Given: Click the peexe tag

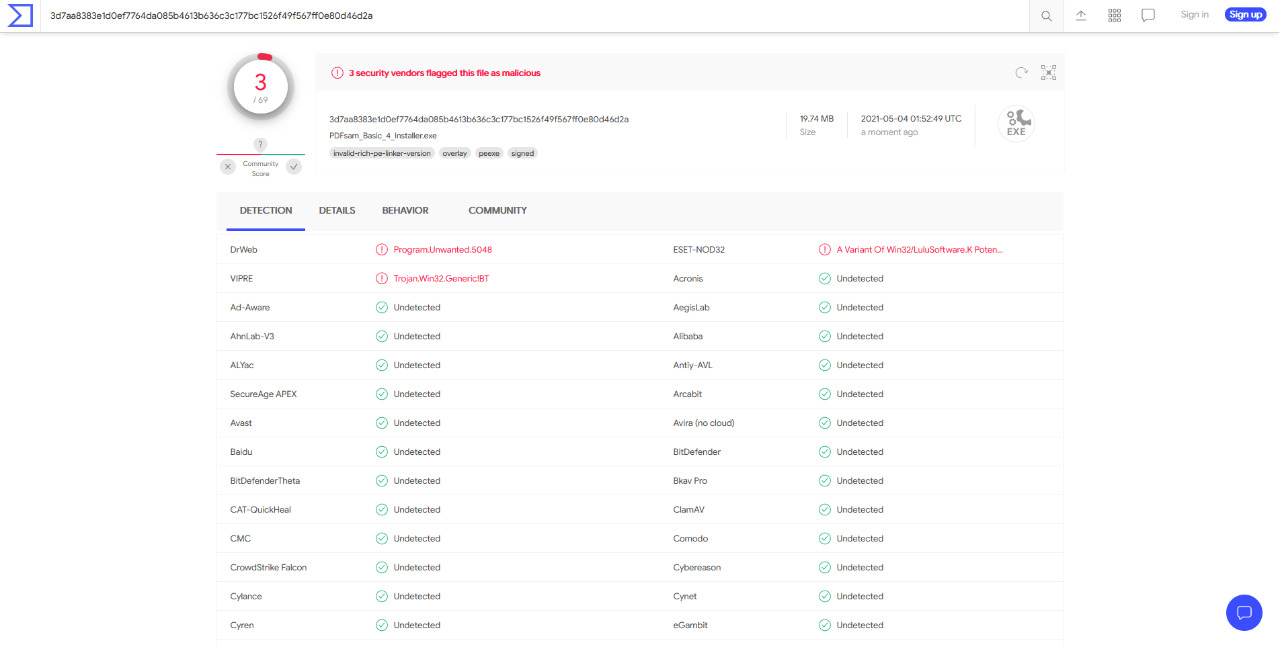Looking at the screenshot, I should (489, 154).
